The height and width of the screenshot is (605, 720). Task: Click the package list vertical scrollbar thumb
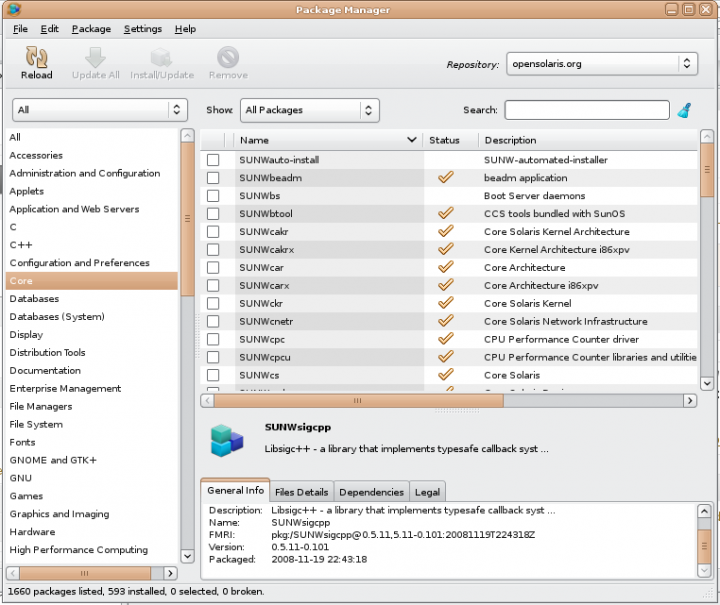pos(707,170)
